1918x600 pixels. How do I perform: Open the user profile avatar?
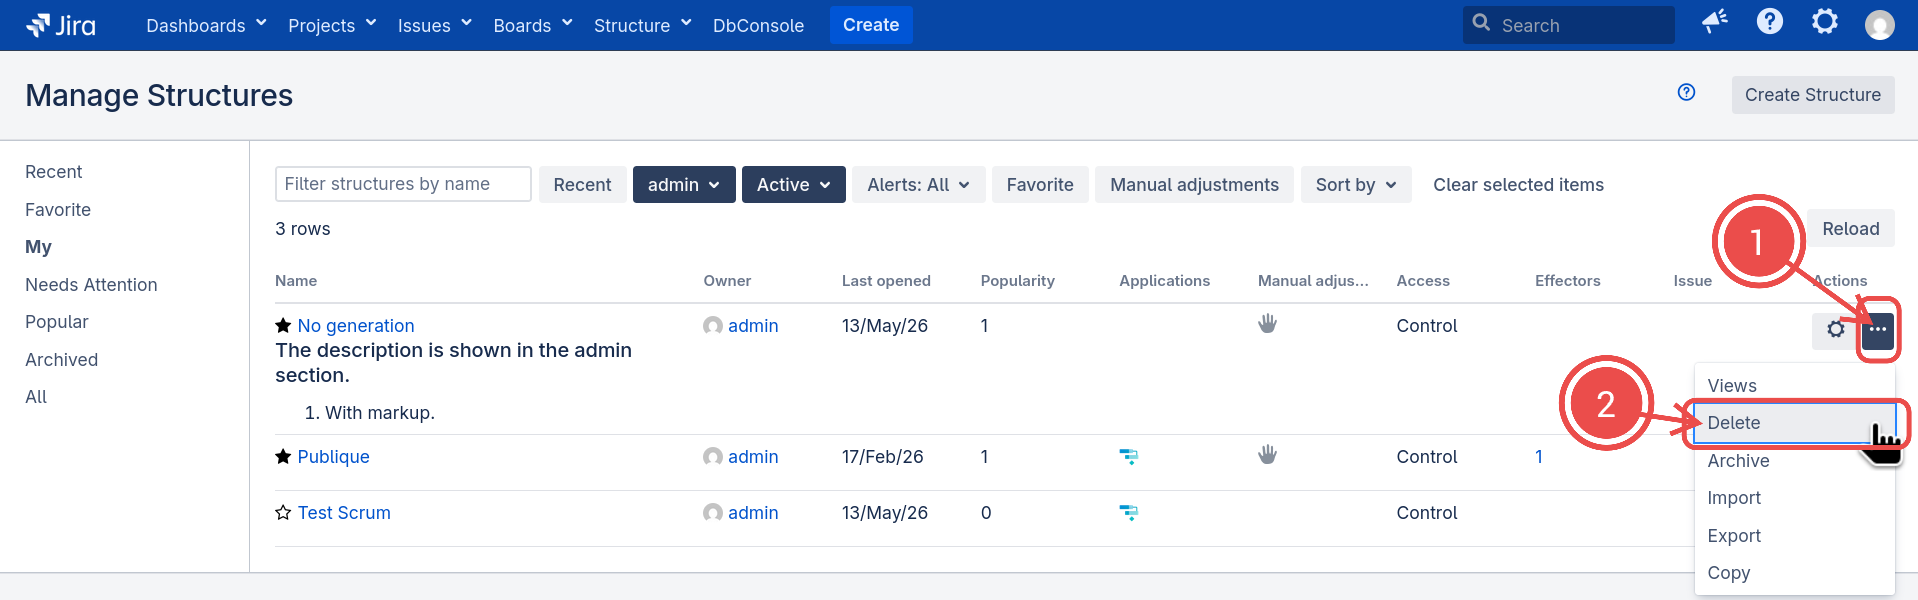pyautogui.click(x=1880, y=25)
